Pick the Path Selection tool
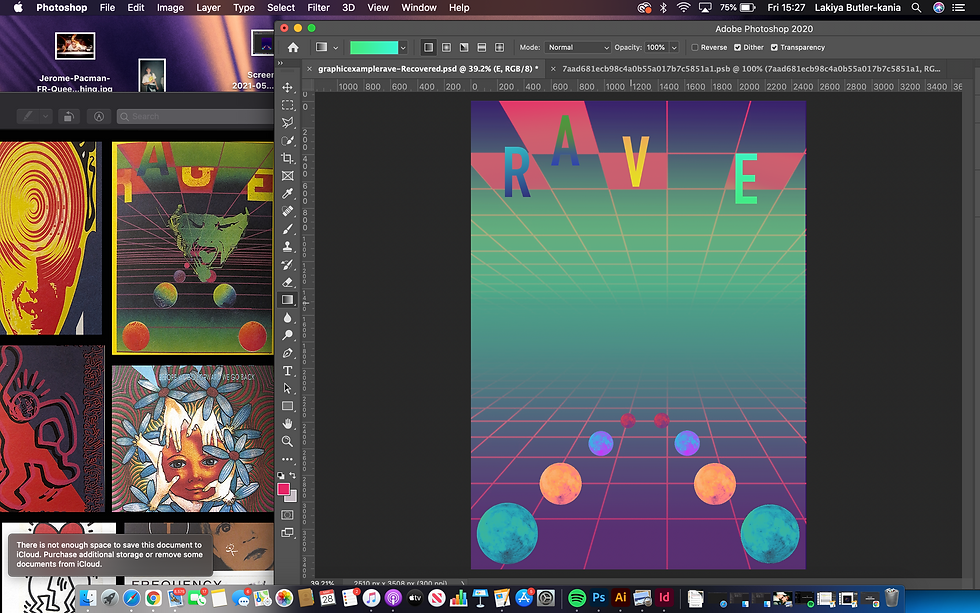 [288, 388]
